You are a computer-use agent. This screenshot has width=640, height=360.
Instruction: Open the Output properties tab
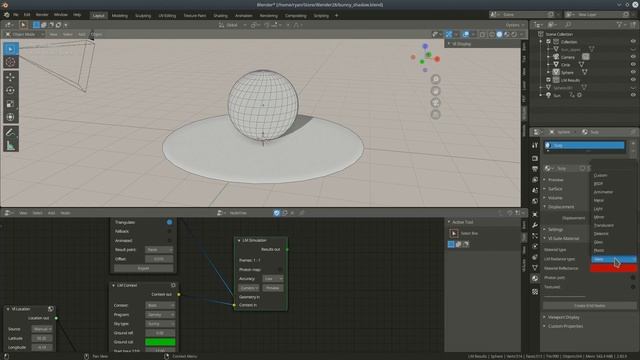pyautogui.click(x=535, y=169)
